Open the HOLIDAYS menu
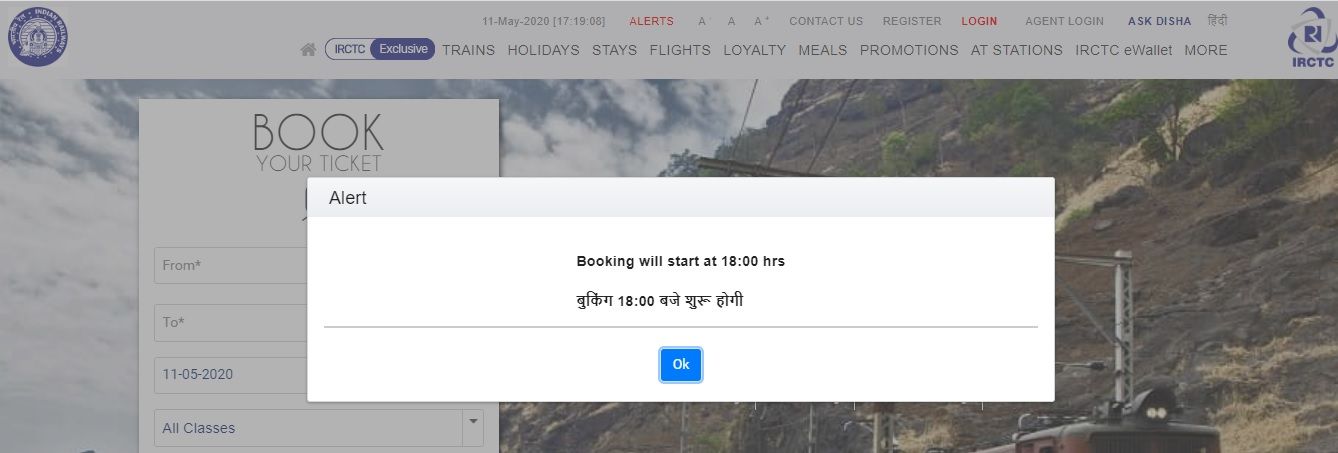The image size is (1338, 453). click(543, 50)
